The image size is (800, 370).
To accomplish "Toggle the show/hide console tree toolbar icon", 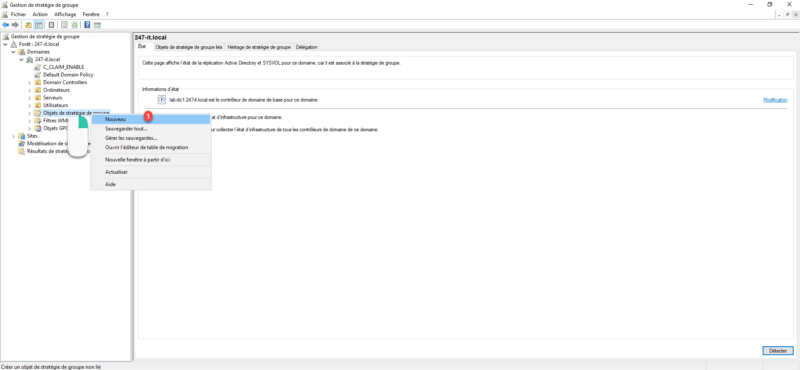I will pos(38,24).
